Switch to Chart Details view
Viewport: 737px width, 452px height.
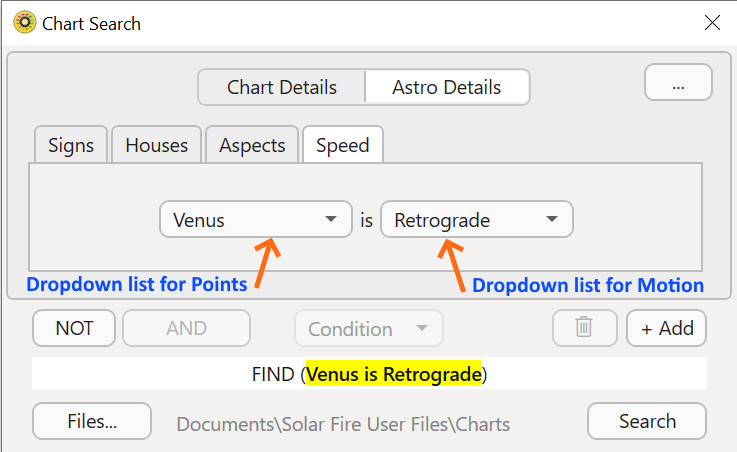(x=282, y=87)
